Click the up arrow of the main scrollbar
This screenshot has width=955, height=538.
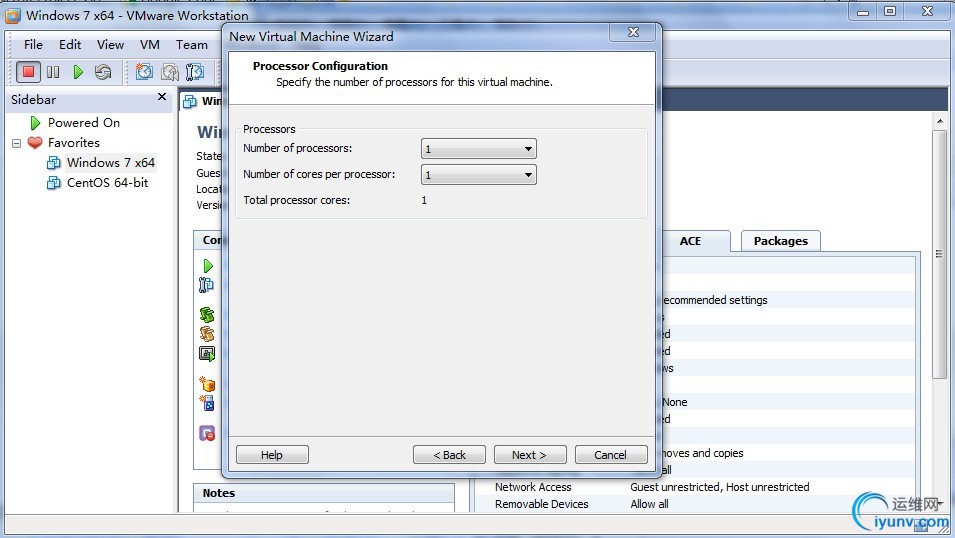pos(940,122)
